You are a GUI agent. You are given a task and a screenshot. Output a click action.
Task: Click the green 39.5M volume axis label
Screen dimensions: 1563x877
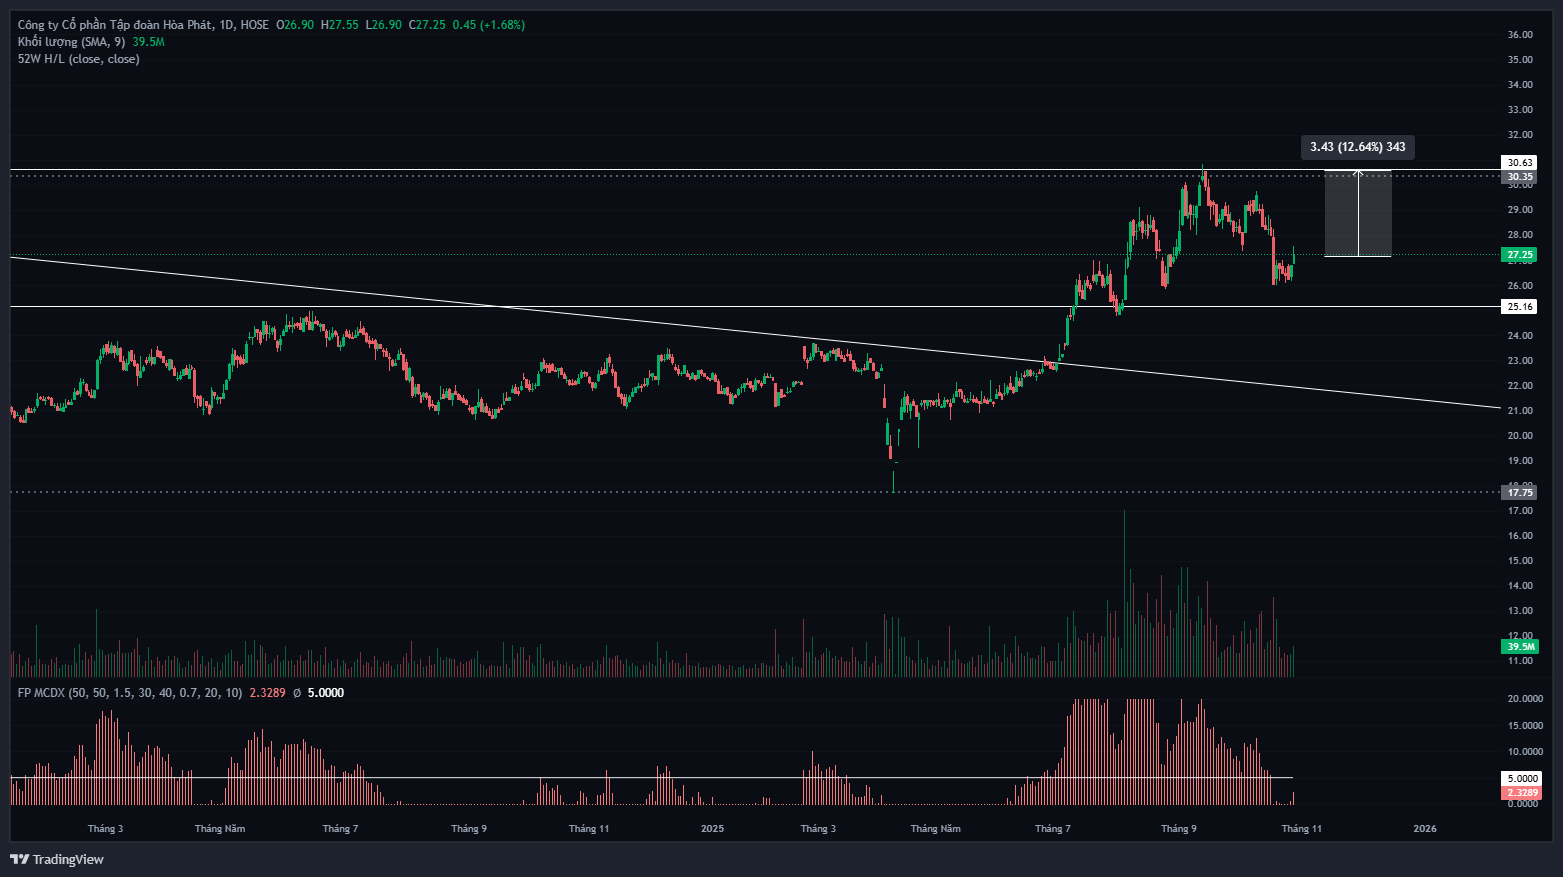click(1520, 647)
